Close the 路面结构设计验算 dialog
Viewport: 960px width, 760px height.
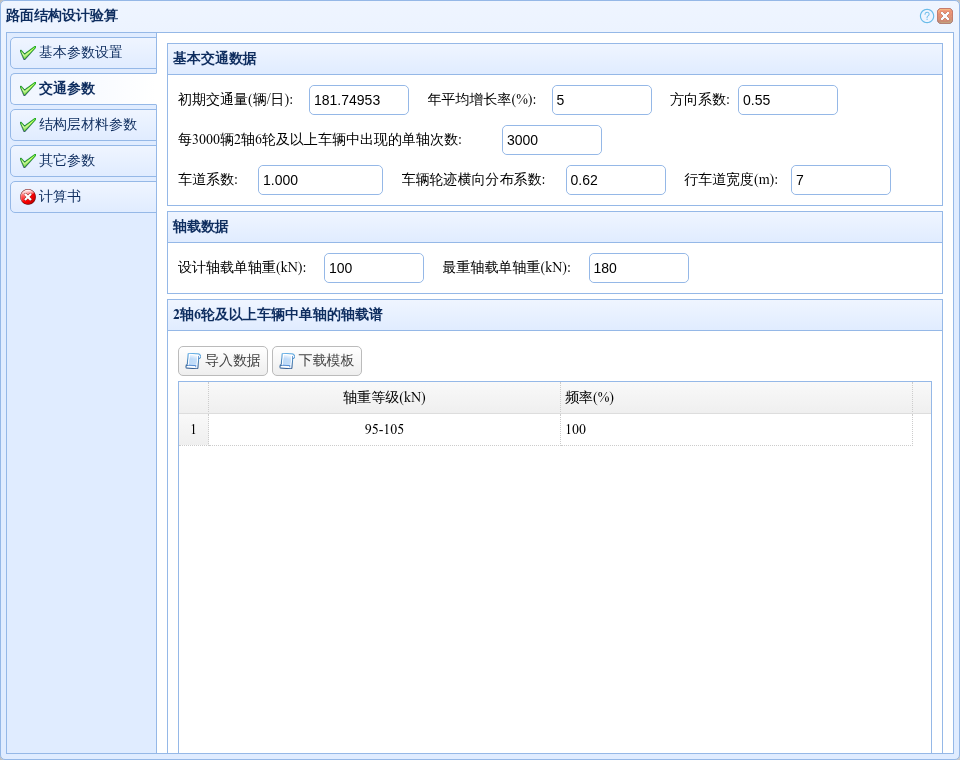point(945,16)
